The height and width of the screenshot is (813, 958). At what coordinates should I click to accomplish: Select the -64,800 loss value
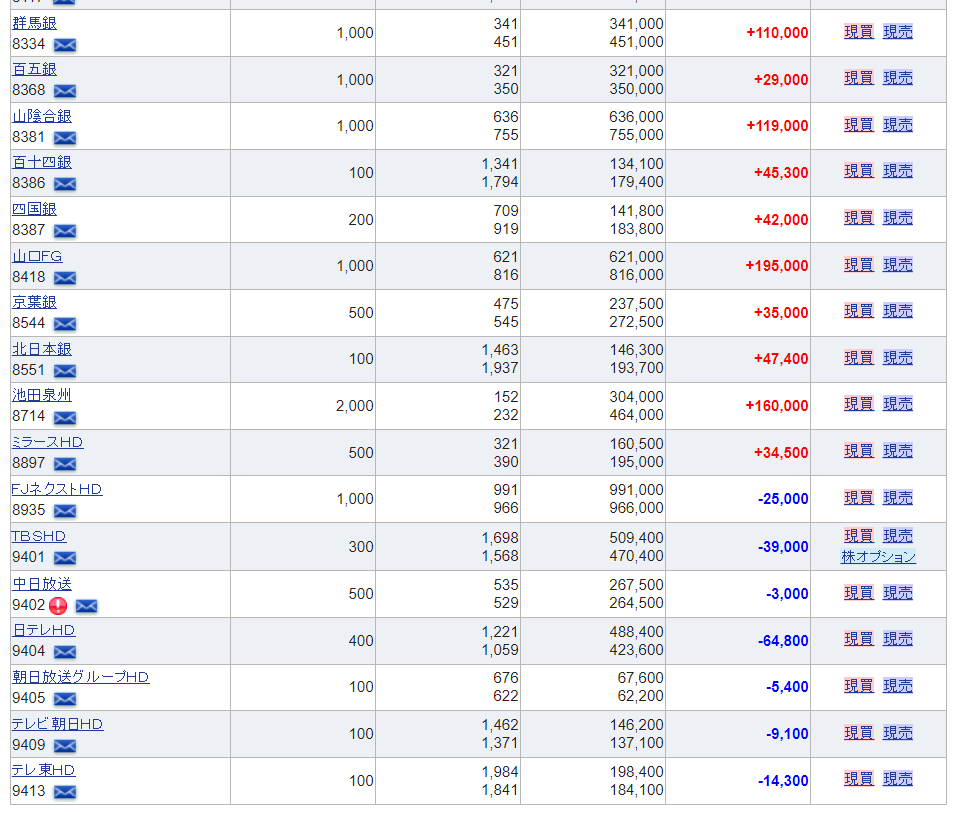point(783,641)
